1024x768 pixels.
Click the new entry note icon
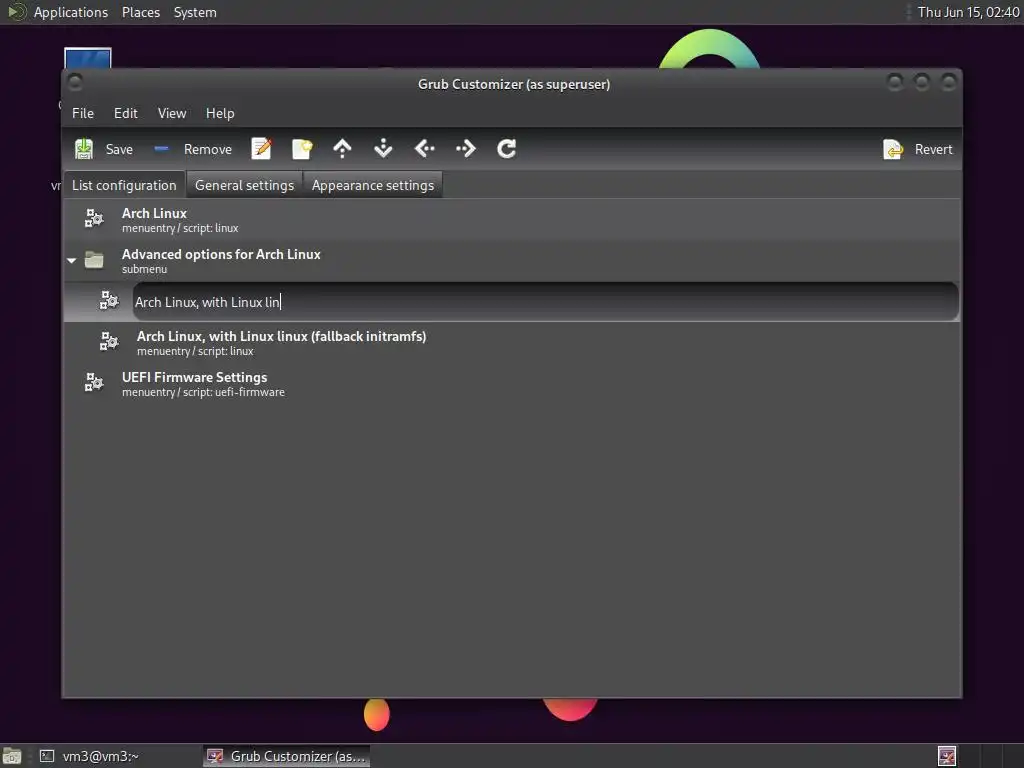point(302,149)
